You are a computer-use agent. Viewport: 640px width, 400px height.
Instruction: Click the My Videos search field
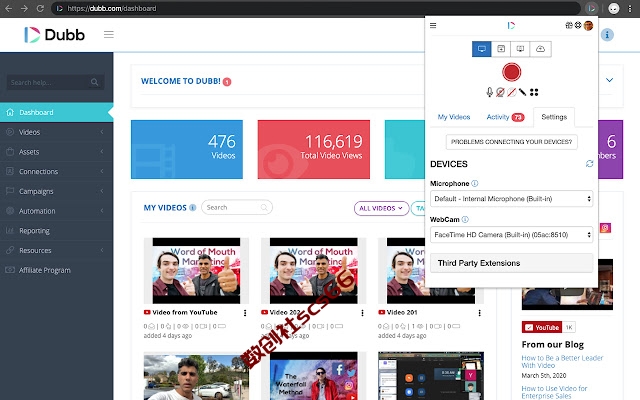pos(237,207)
